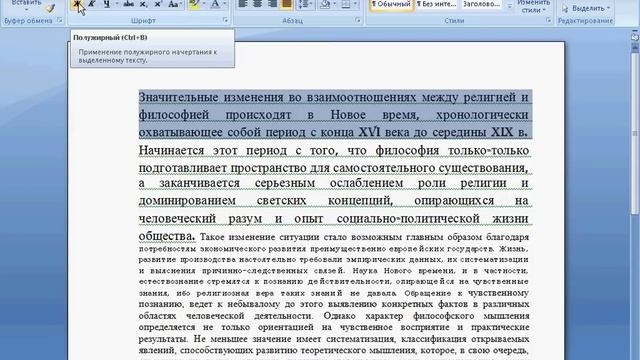Viewport: 640px width, 360px height.
Task: Click the vertical scrollbar thumb
Action: pos(635,133)
